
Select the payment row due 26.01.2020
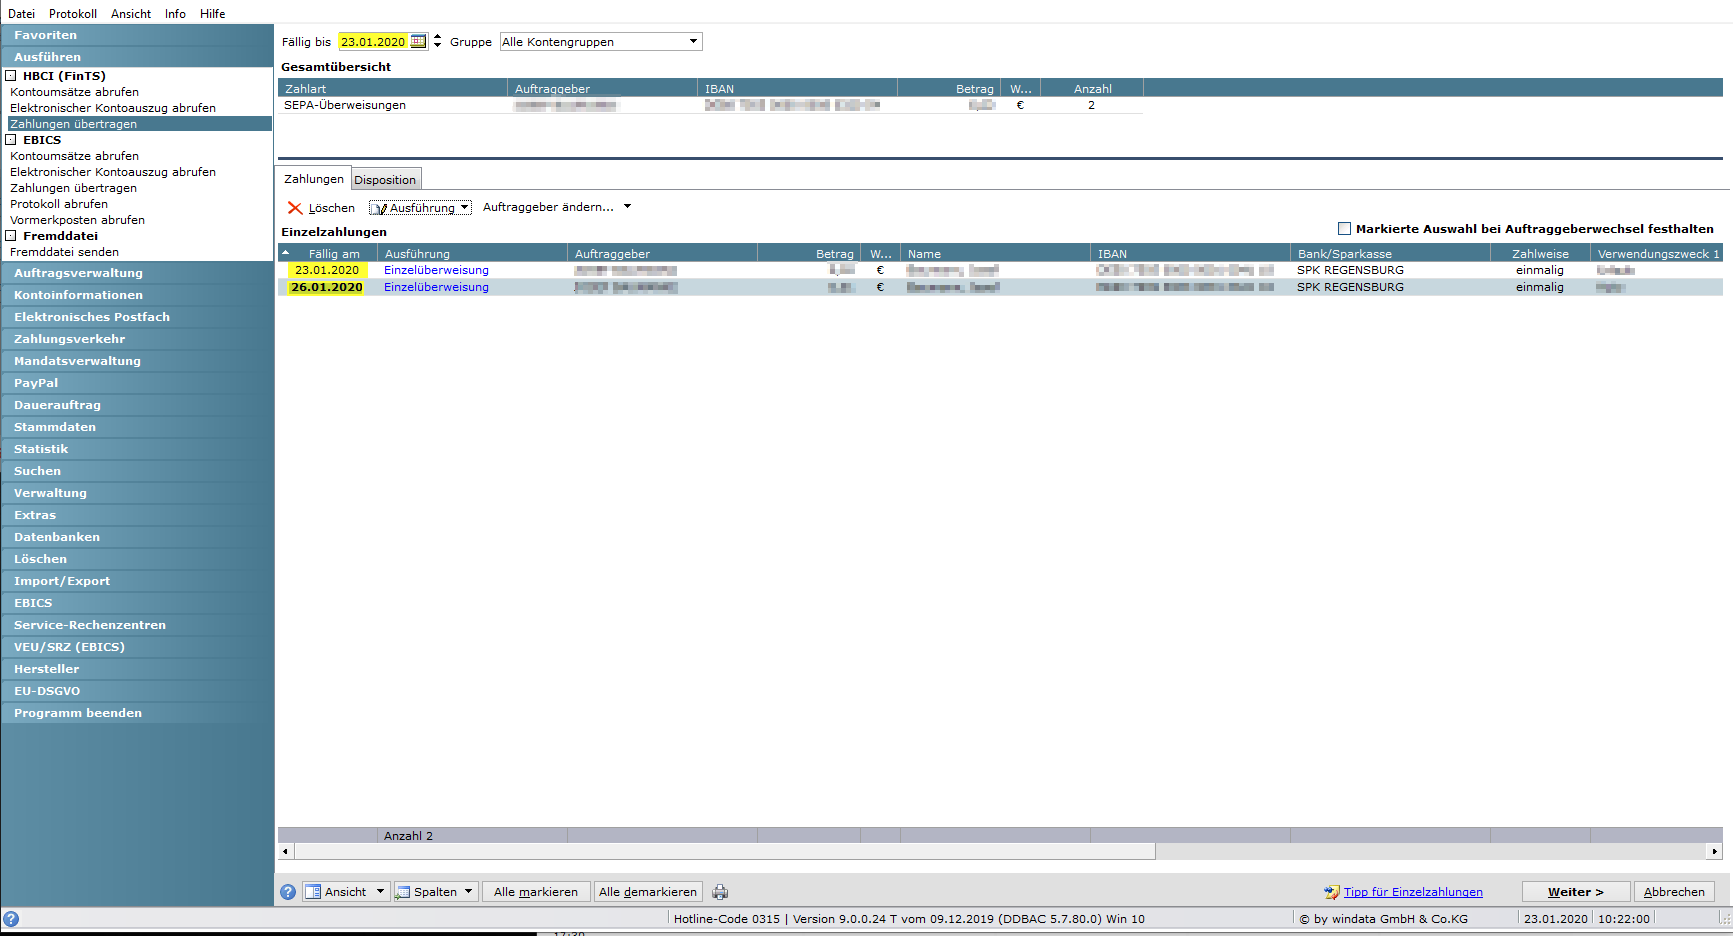[1000, 287]
